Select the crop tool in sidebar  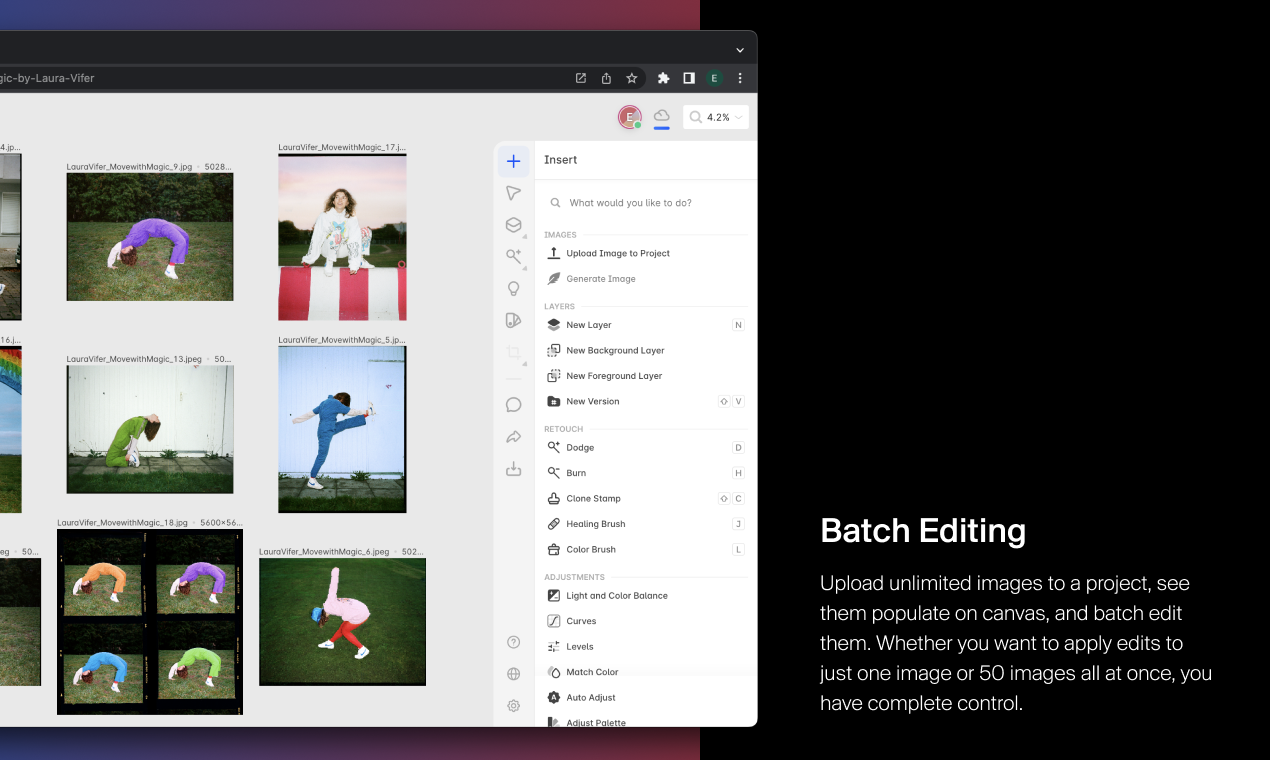[x=513, y=353]
